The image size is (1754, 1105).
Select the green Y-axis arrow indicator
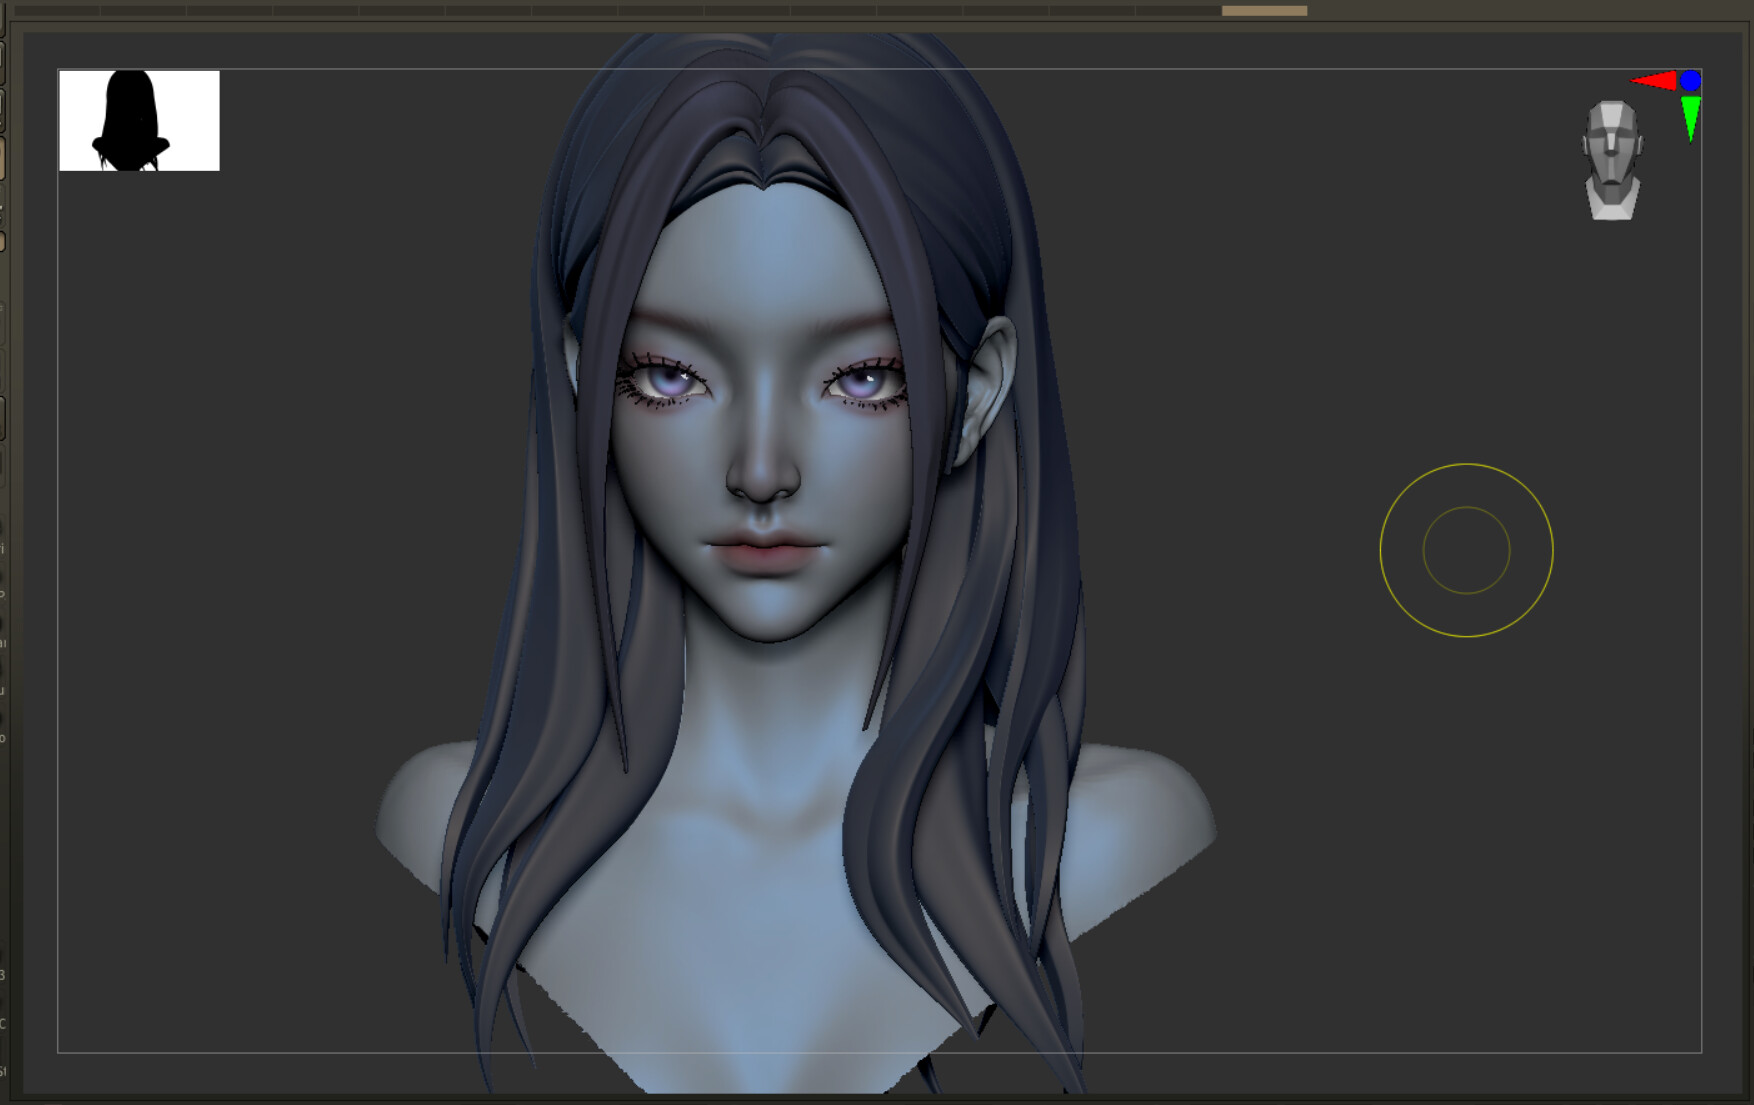[1690, 110]
